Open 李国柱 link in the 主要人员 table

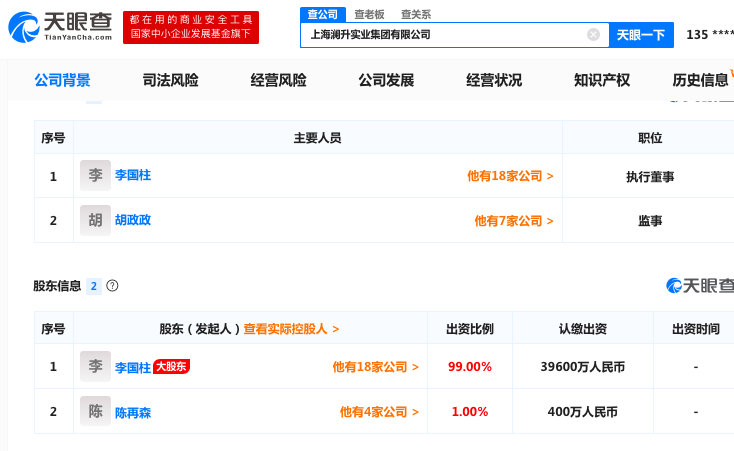pos(133,175)
